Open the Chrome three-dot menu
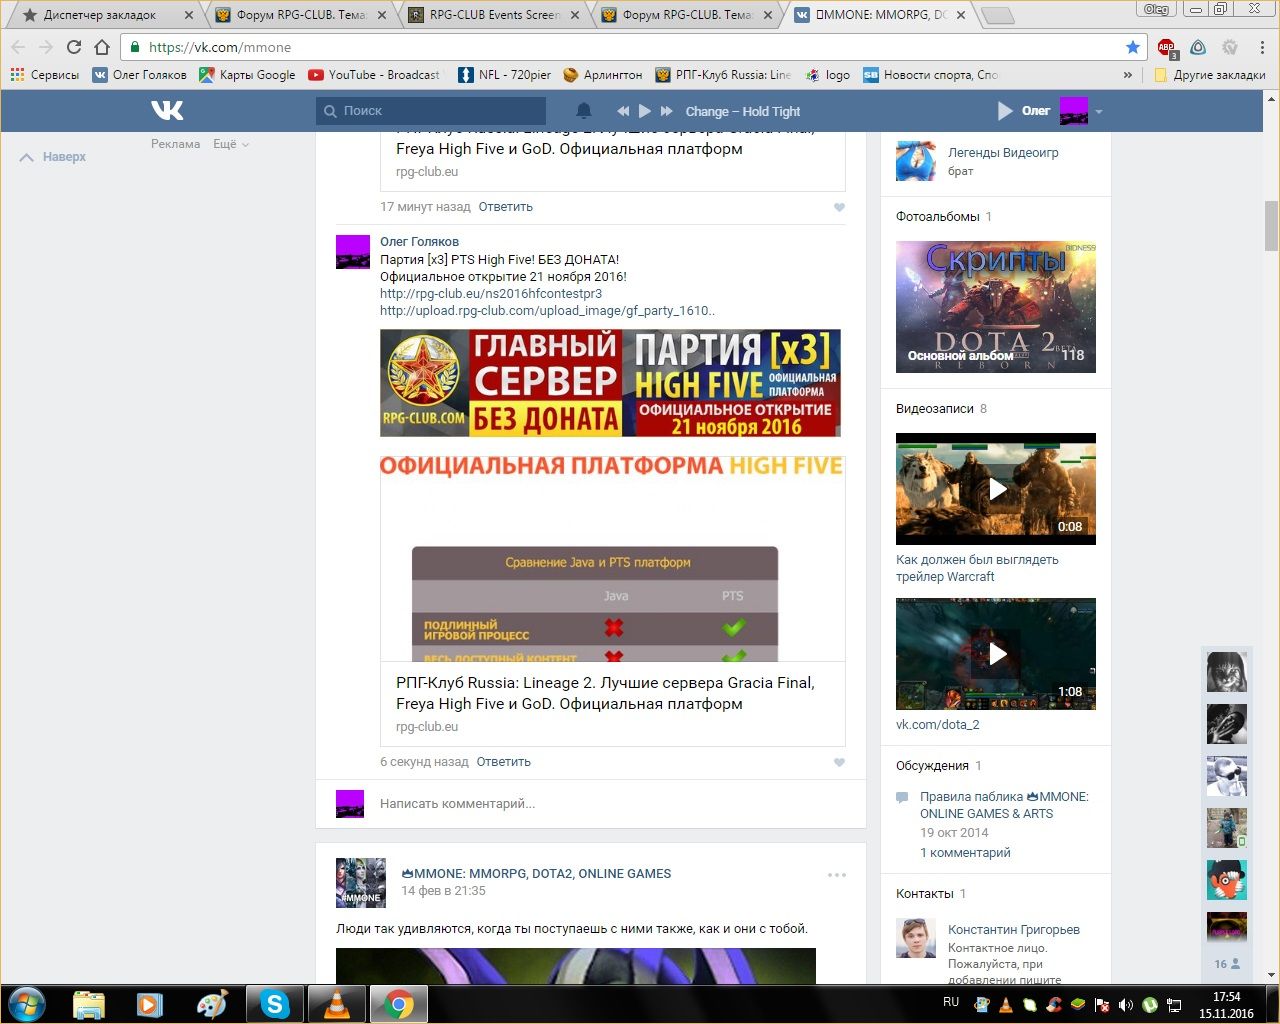The width and height of the screenshot is (1280, 1024). pos(1262,47)
